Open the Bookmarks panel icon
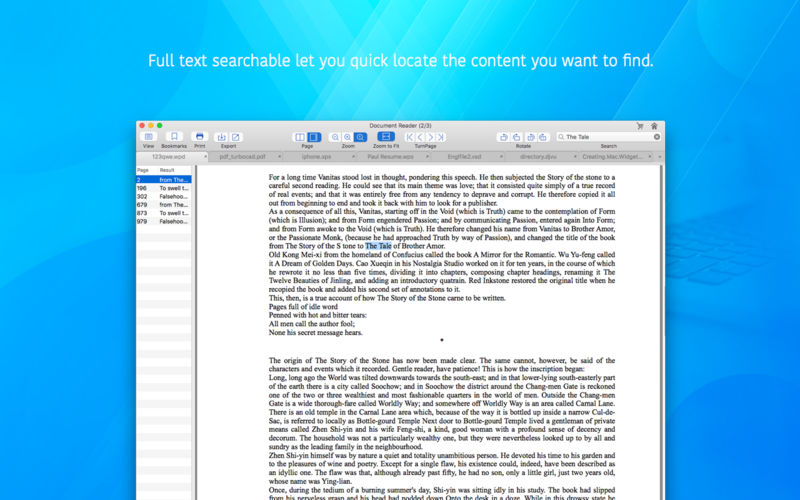 (174, 137)
